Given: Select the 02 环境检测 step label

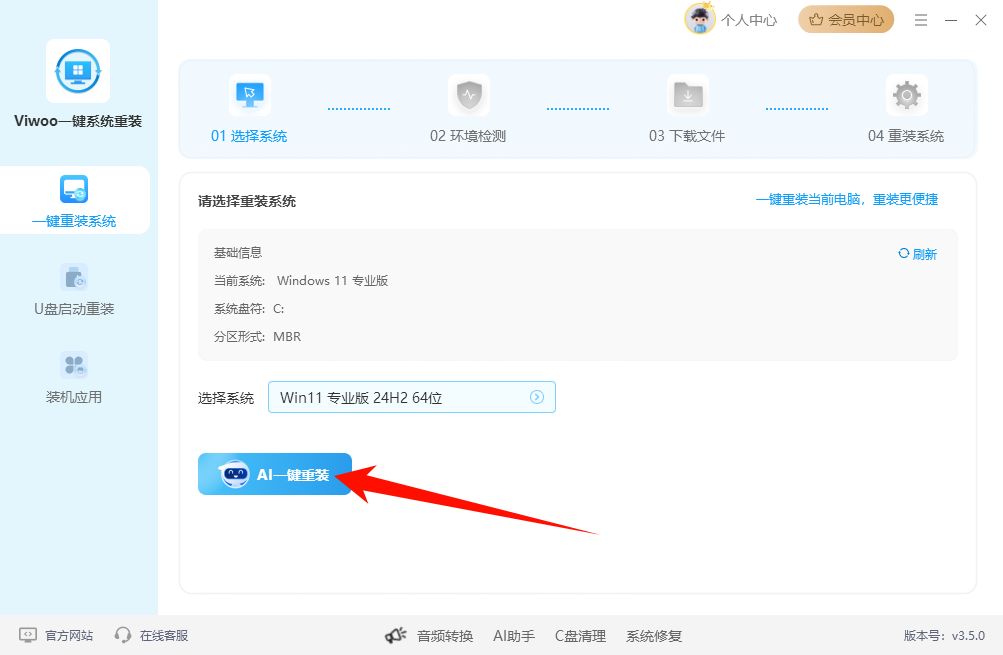Looking at the screenshot, I should (468, 136).
